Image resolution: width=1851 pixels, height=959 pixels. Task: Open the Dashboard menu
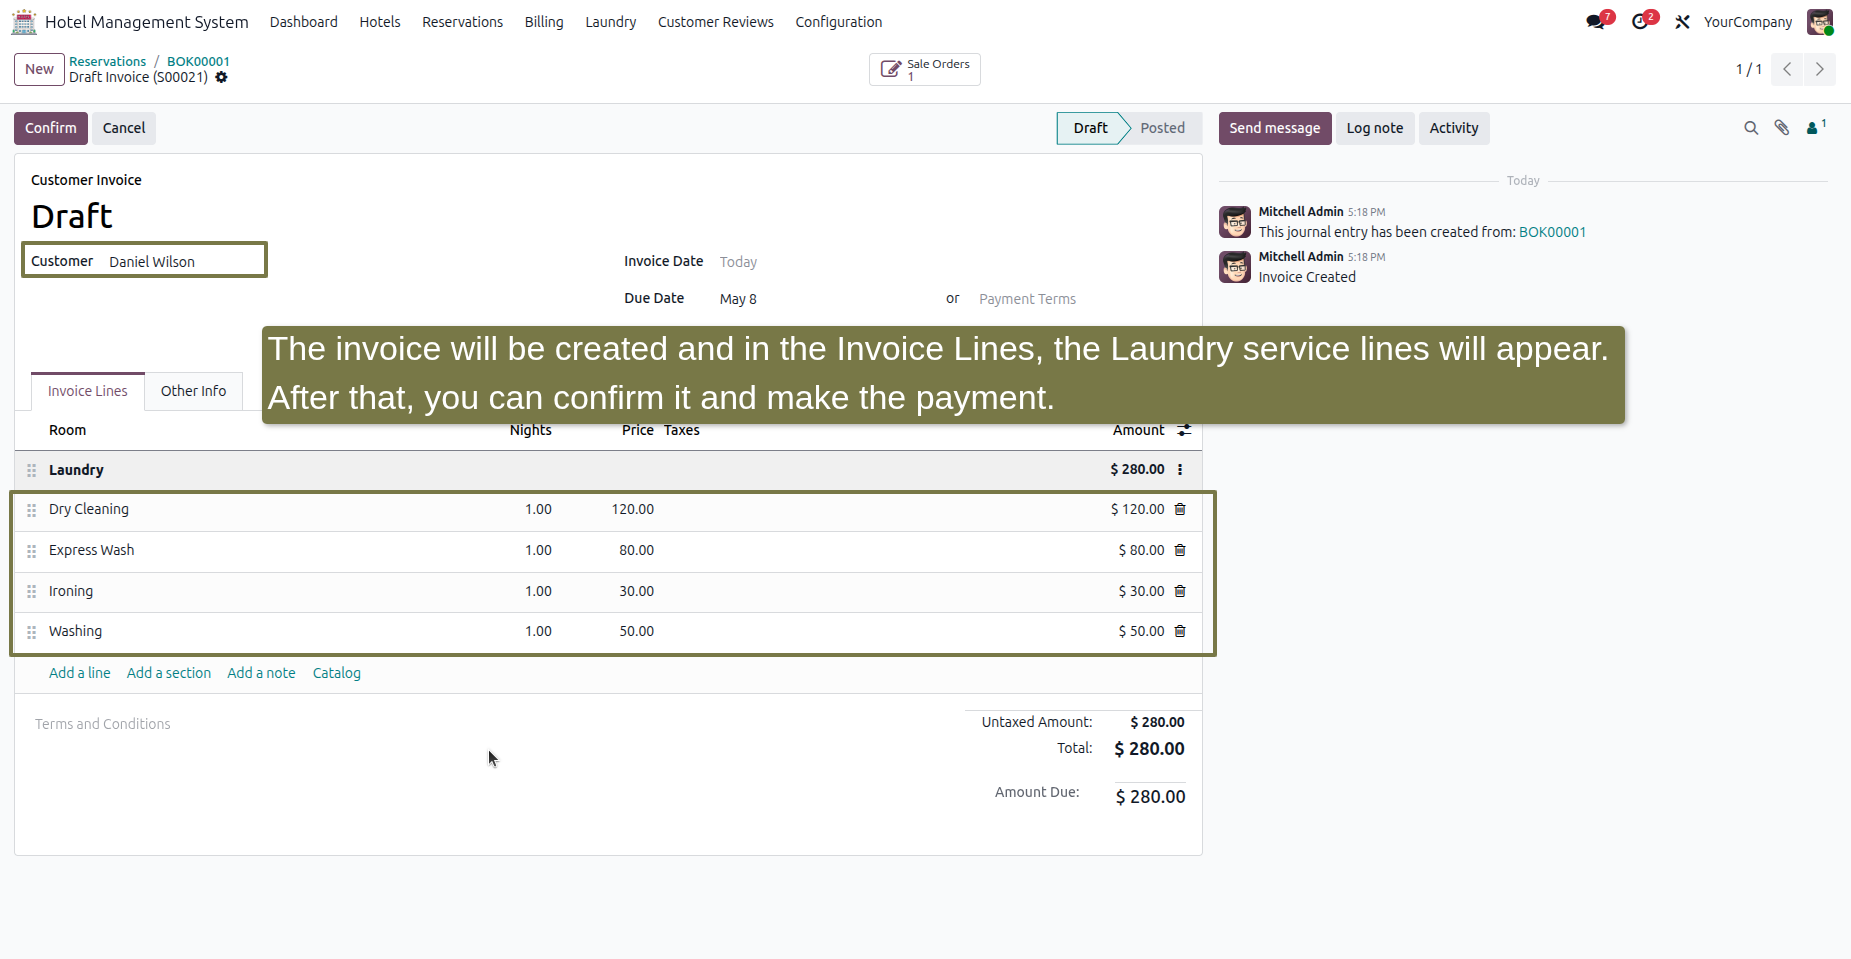tap(303, 22)
